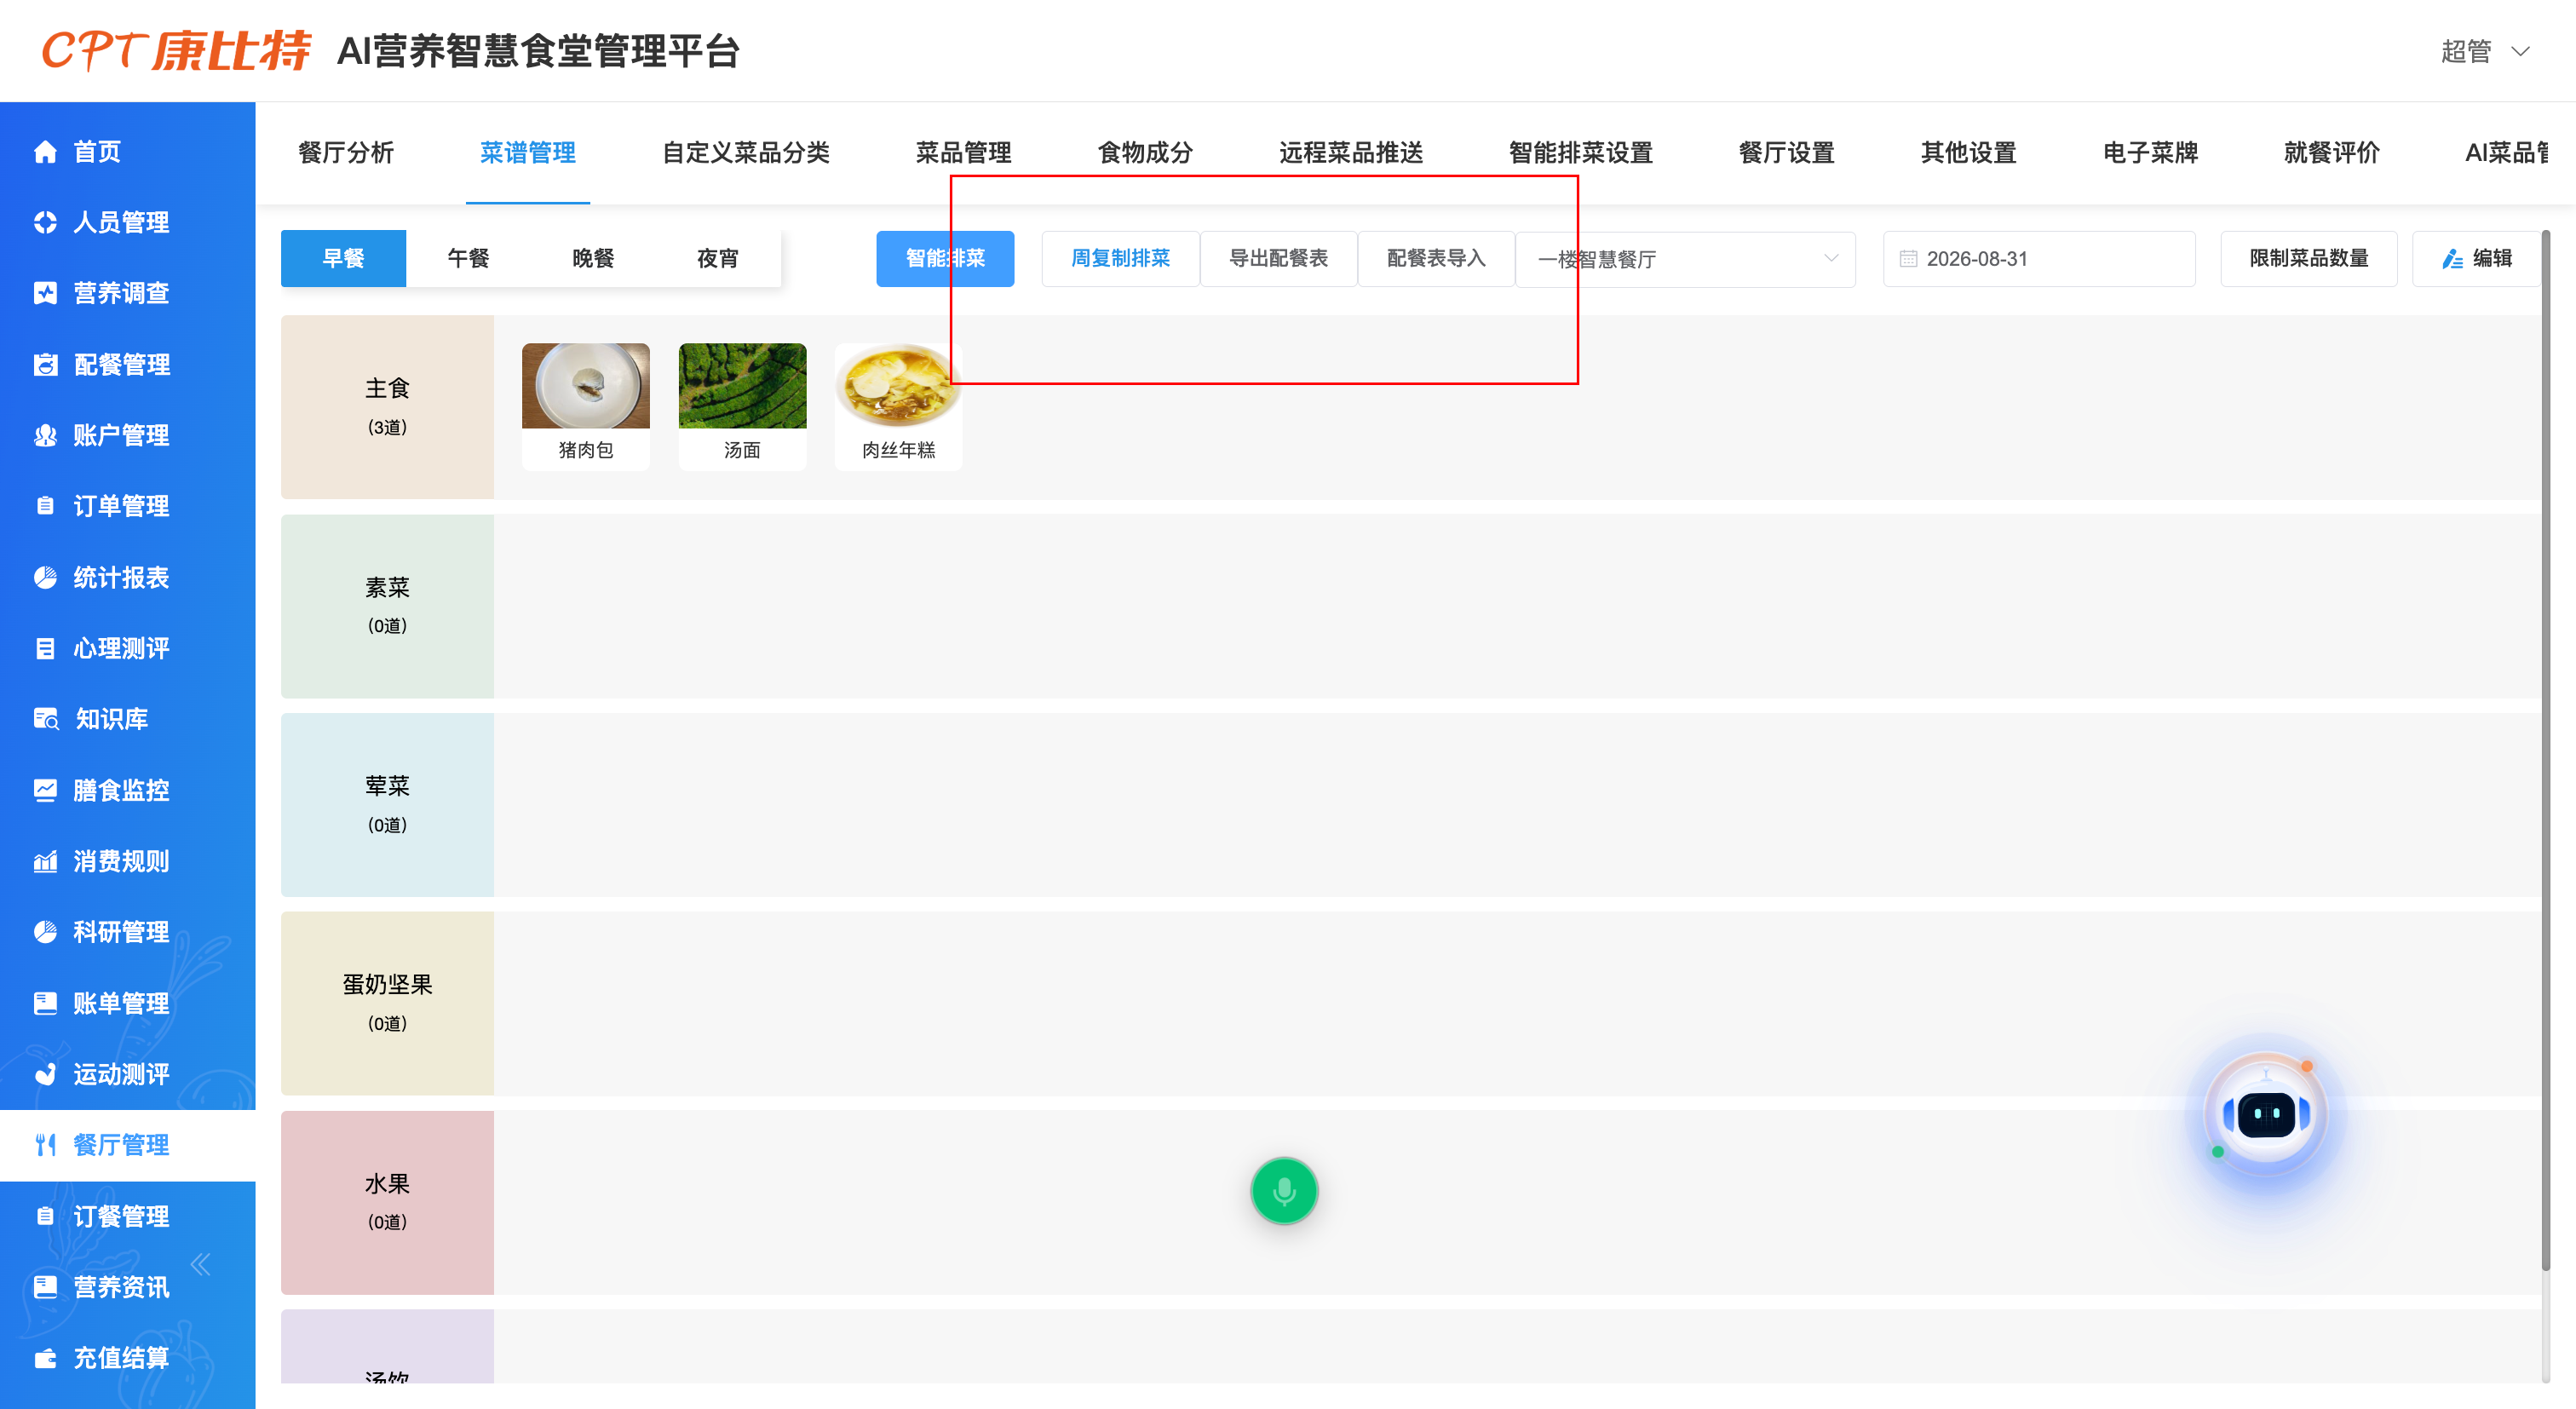2576x1409 pixels.
Task: Open the 超管 user menu chevron
Action: (2521, 51)
